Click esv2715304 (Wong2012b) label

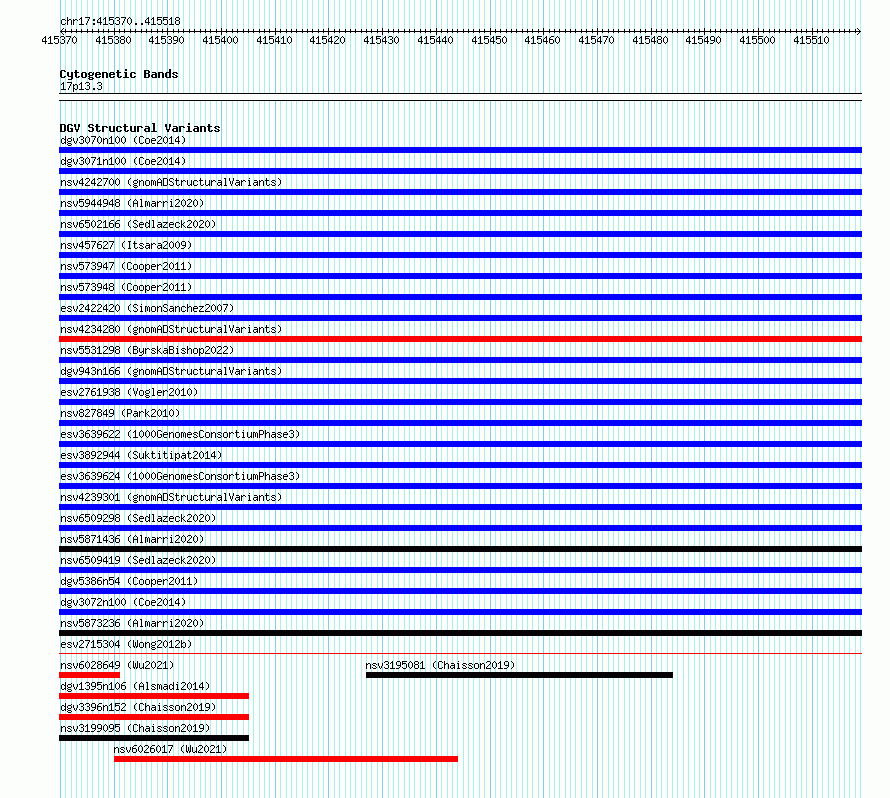coord(126,644)
